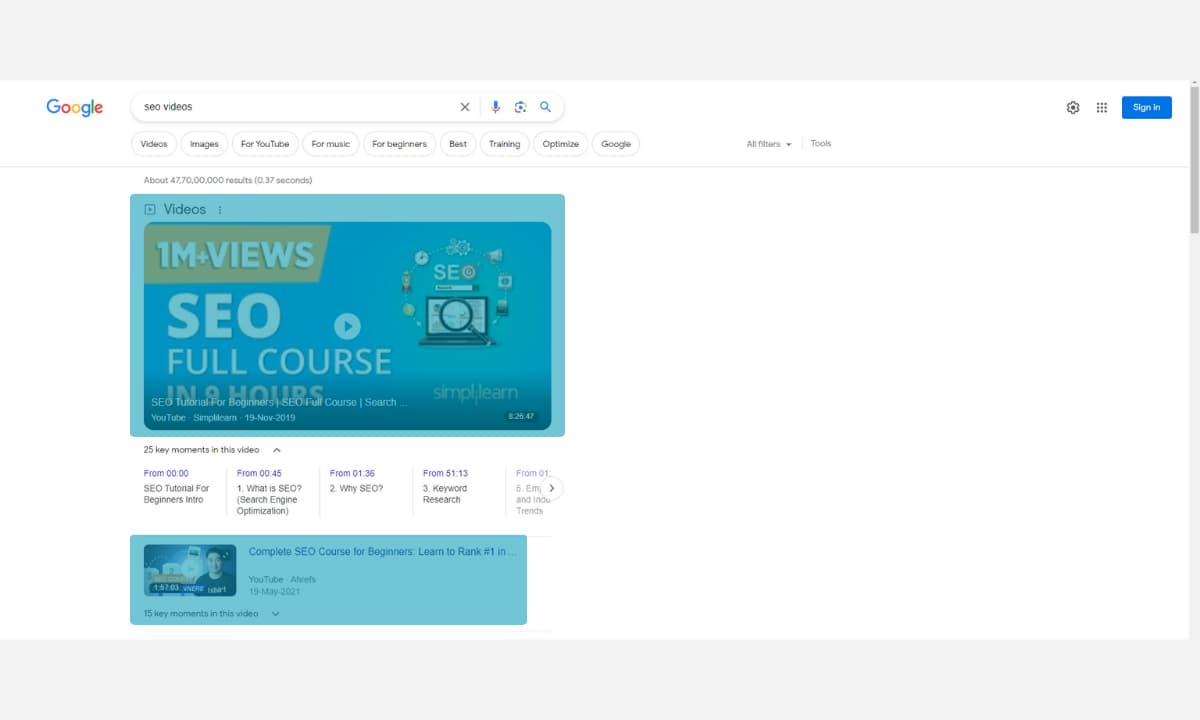Screen dimensions: 1200x720
Task: Open the All filters dropdown
Action: (769, 144)
